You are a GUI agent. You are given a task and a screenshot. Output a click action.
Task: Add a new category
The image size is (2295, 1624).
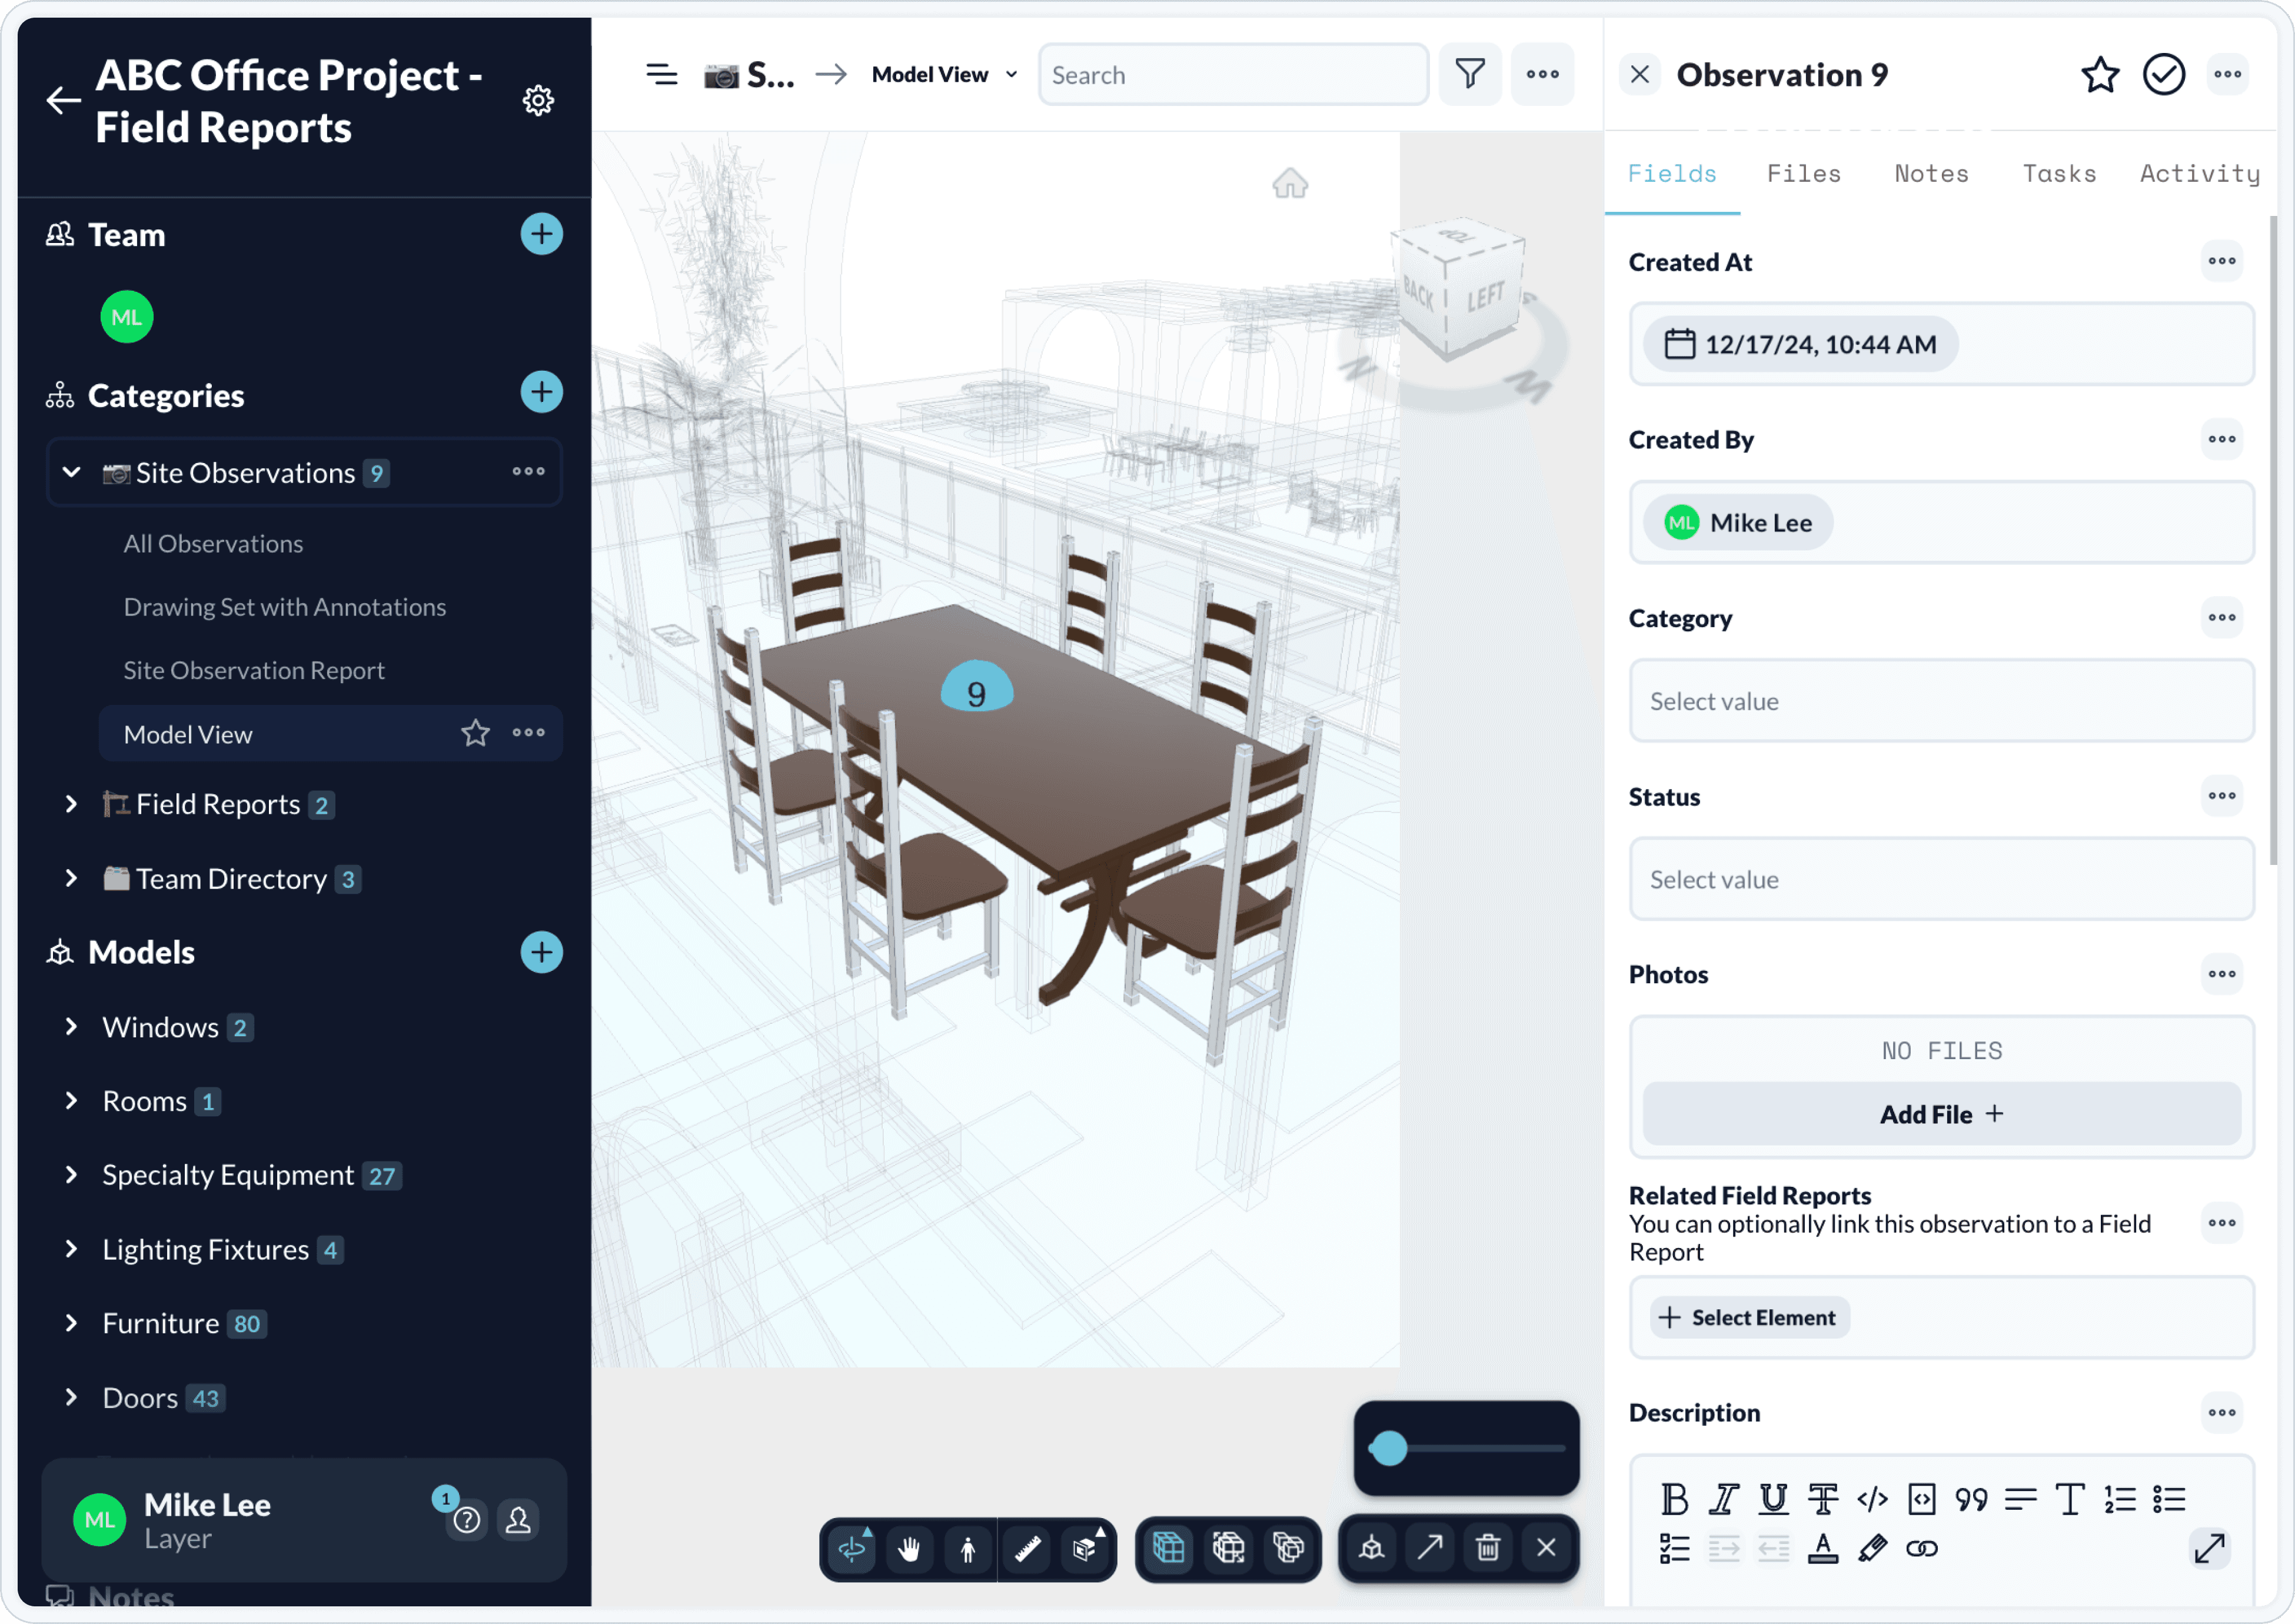tap(541, 392)
